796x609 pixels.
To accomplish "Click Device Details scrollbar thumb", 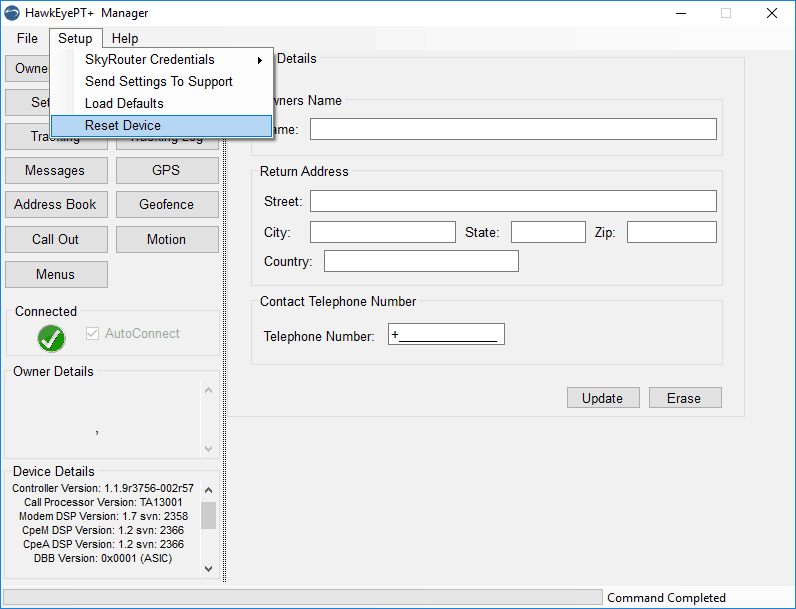I will click(x=208, y=516).
